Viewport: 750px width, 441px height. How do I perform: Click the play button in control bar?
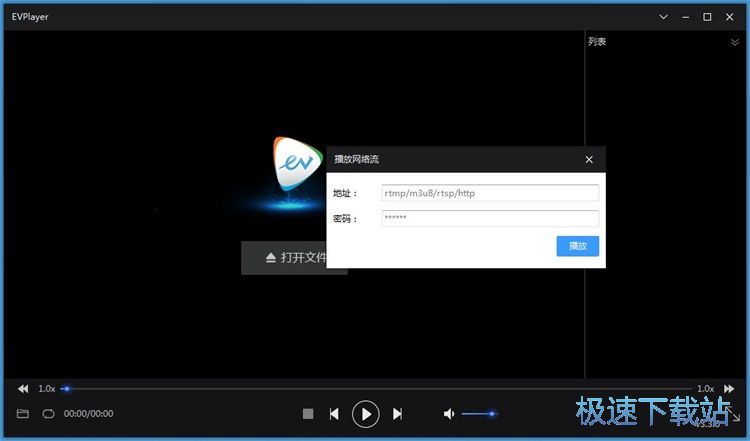point(365,414)
